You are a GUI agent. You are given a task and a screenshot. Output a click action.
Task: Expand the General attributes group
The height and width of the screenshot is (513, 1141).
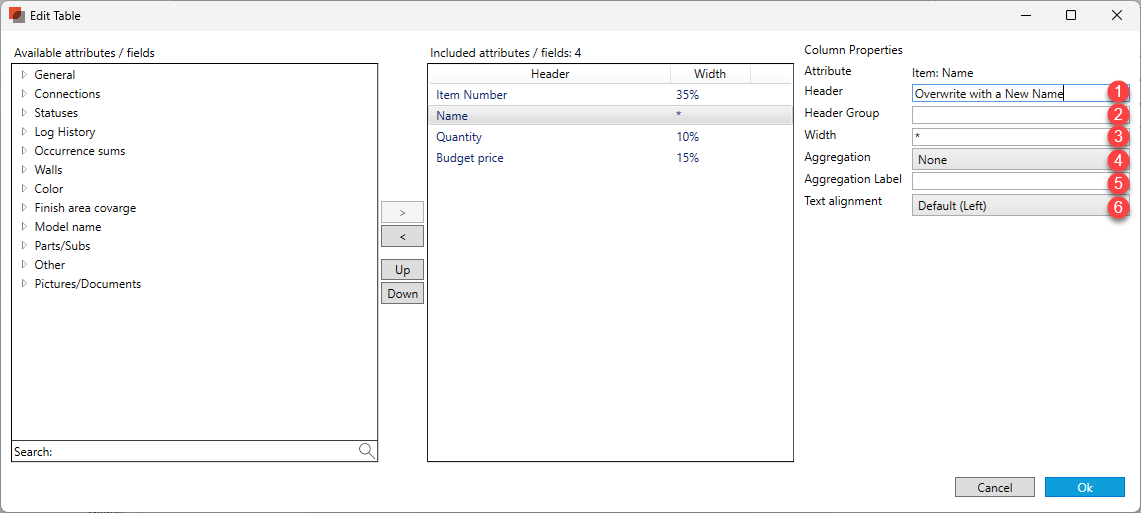24,75
